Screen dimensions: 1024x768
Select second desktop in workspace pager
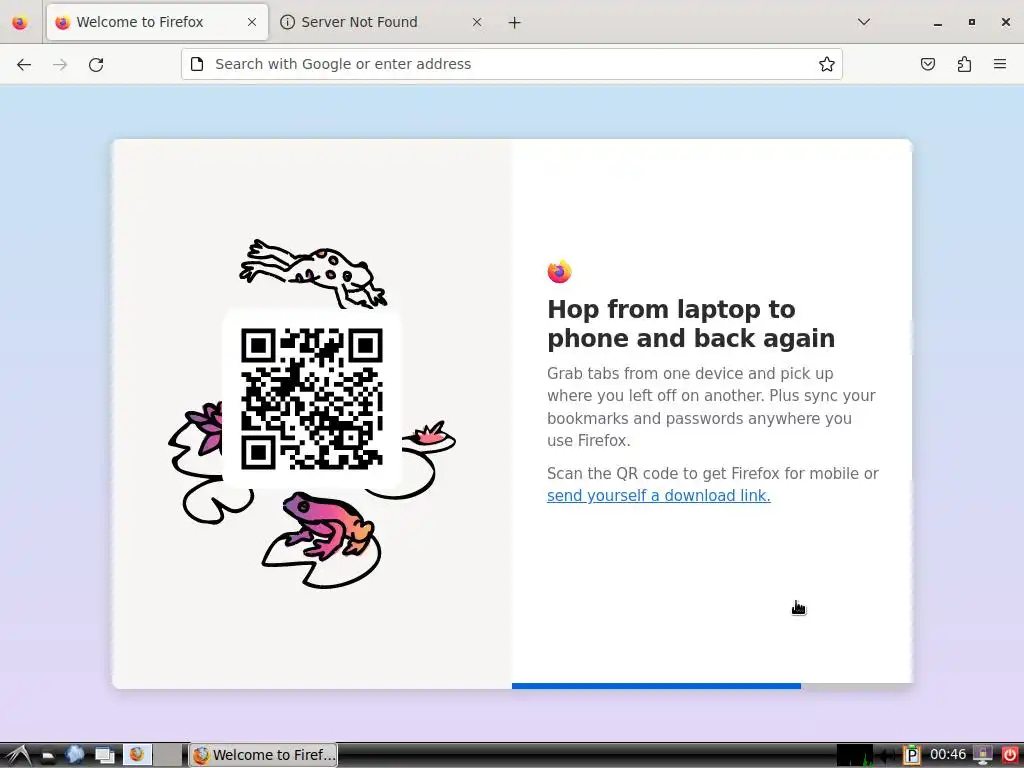[x=168, y=755]
